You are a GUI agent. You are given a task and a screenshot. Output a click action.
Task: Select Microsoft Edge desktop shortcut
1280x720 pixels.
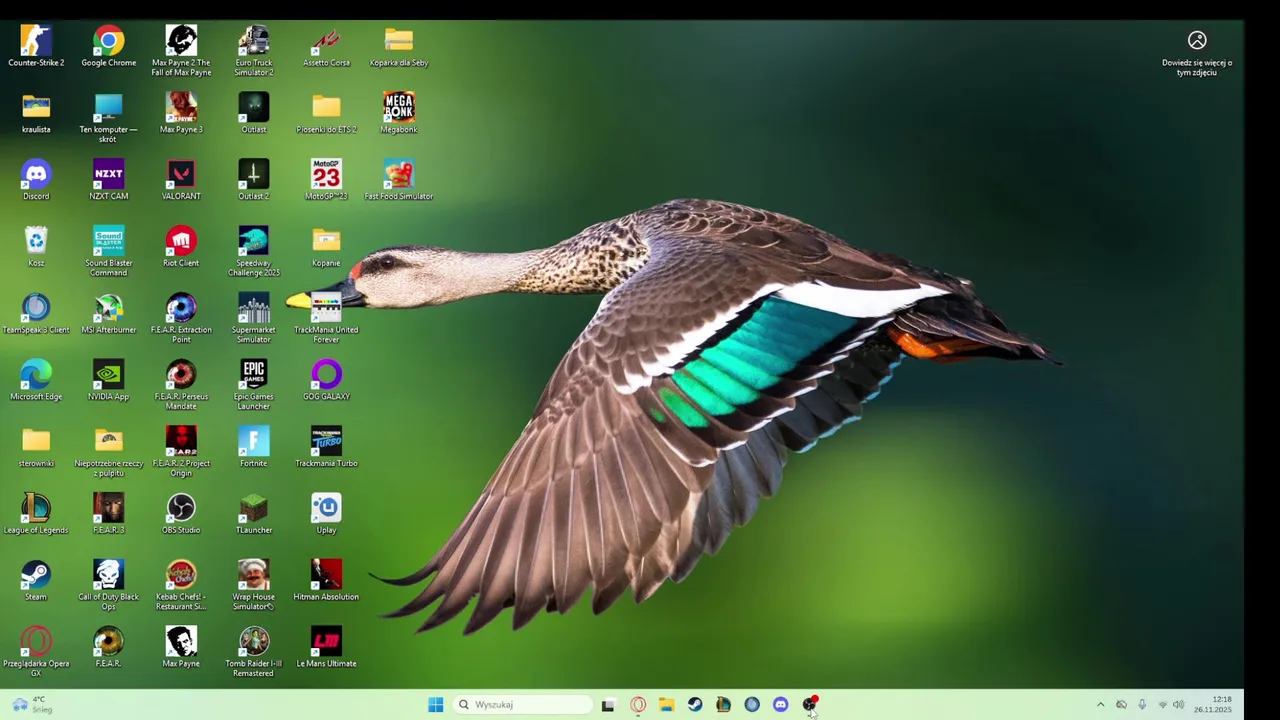(x=36, y=381)
